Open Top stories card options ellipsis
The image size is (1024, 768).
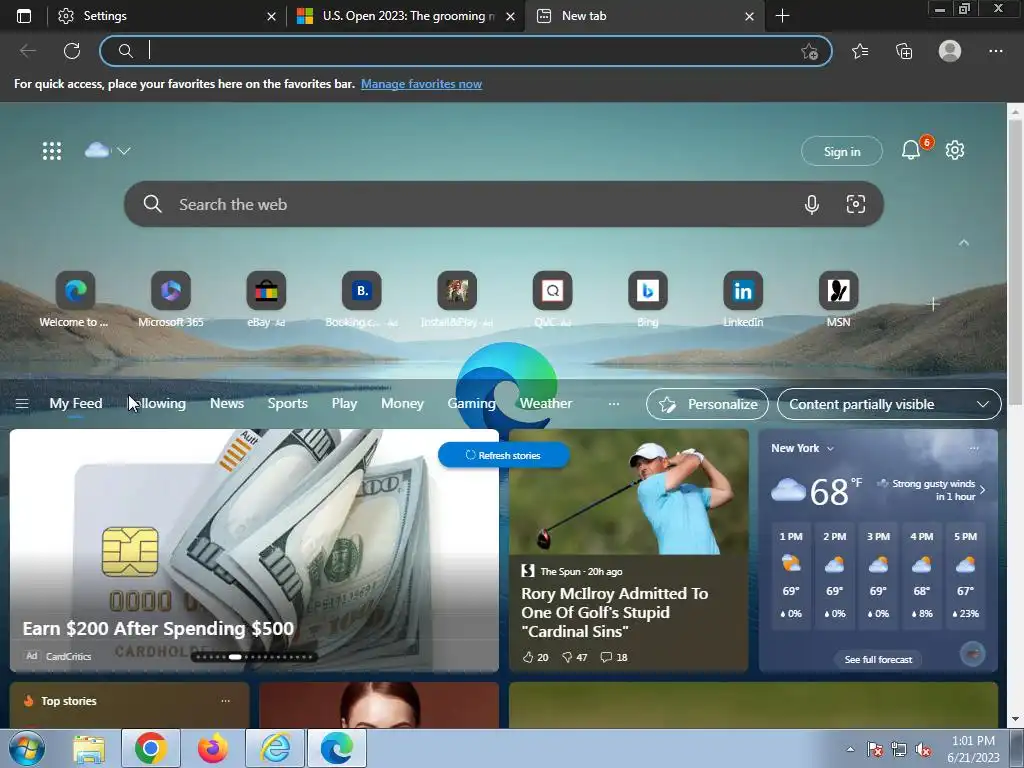(225, 701)
